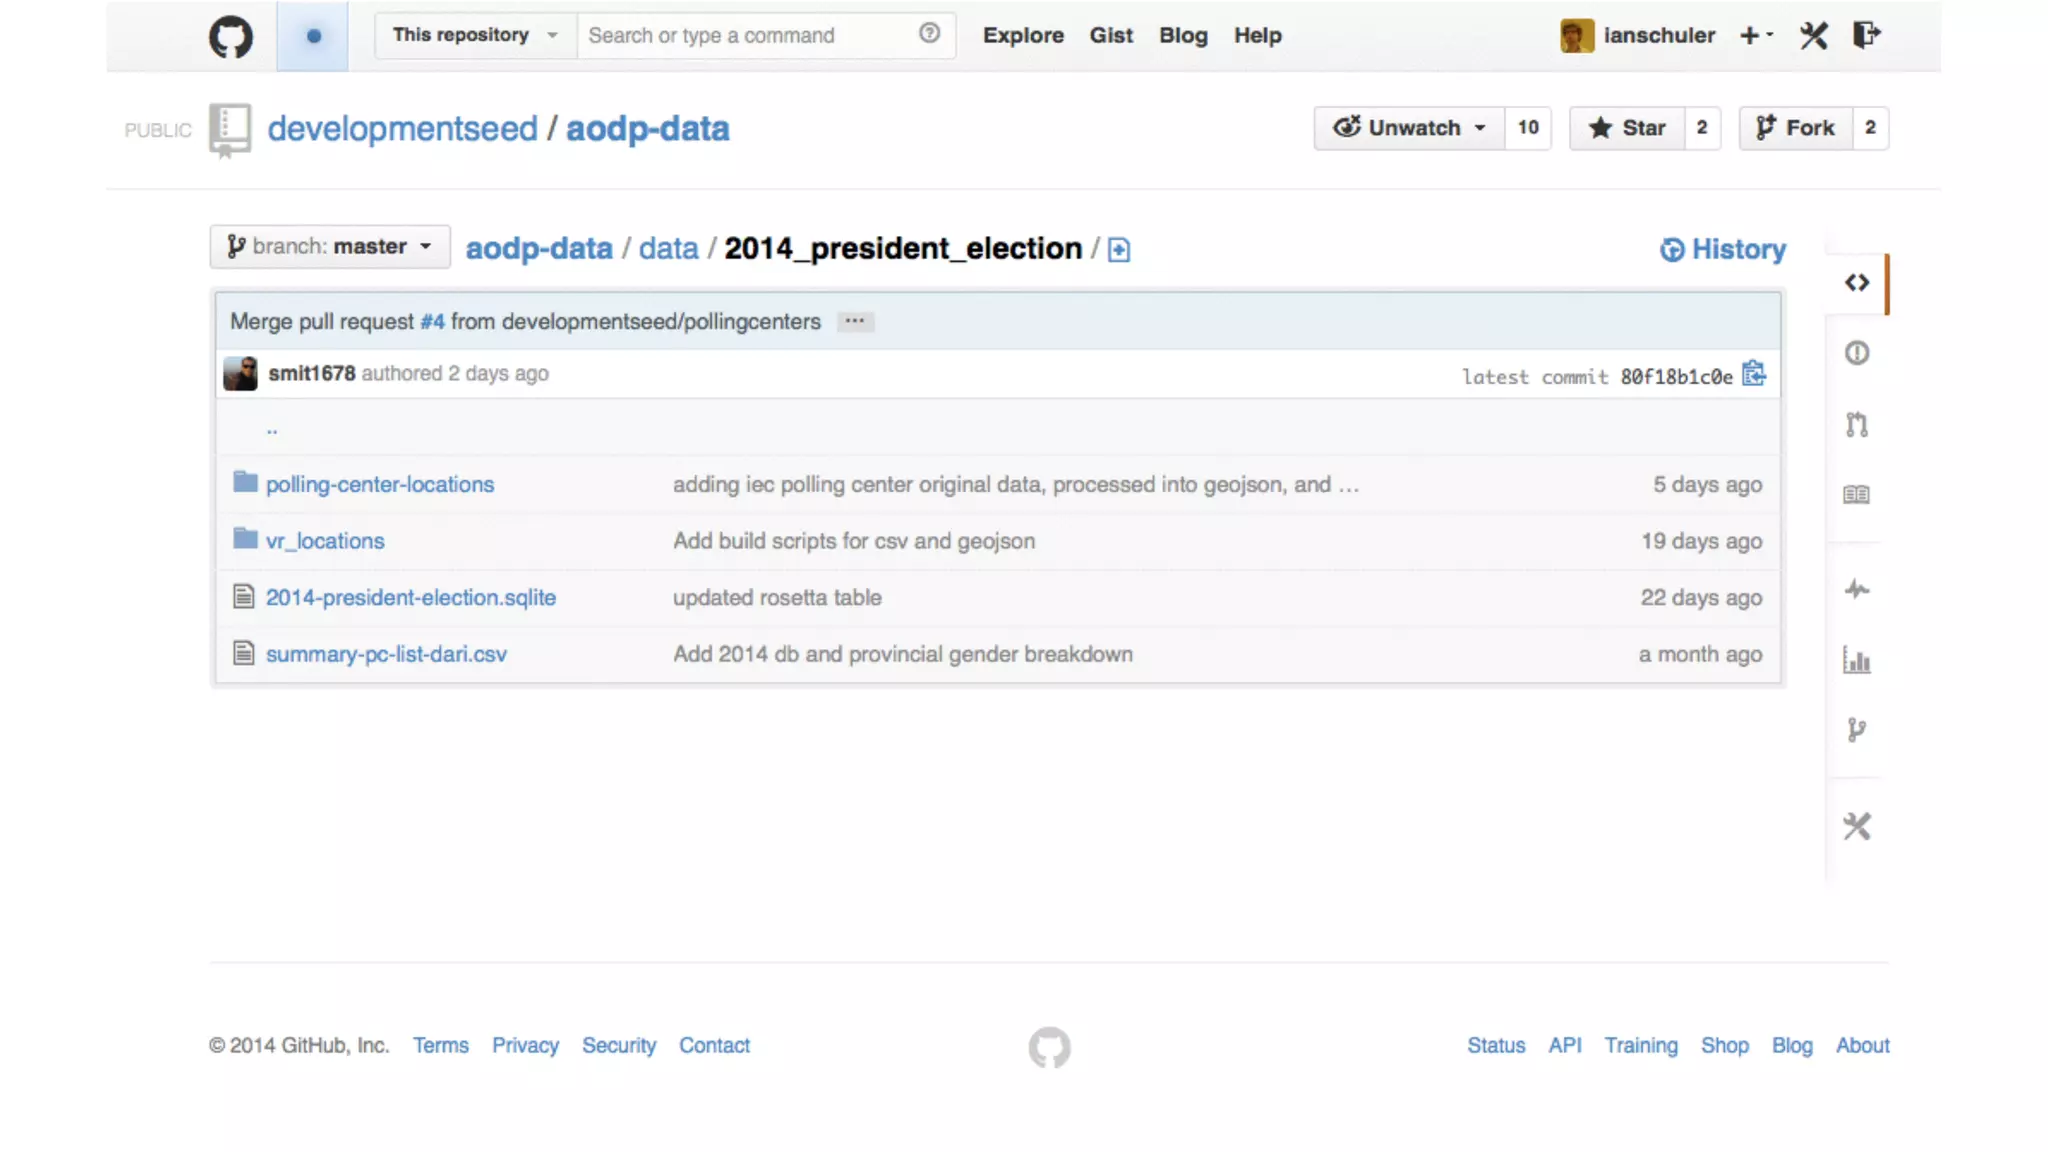Open Explore in the top navigation

(x=1023, y=35)
